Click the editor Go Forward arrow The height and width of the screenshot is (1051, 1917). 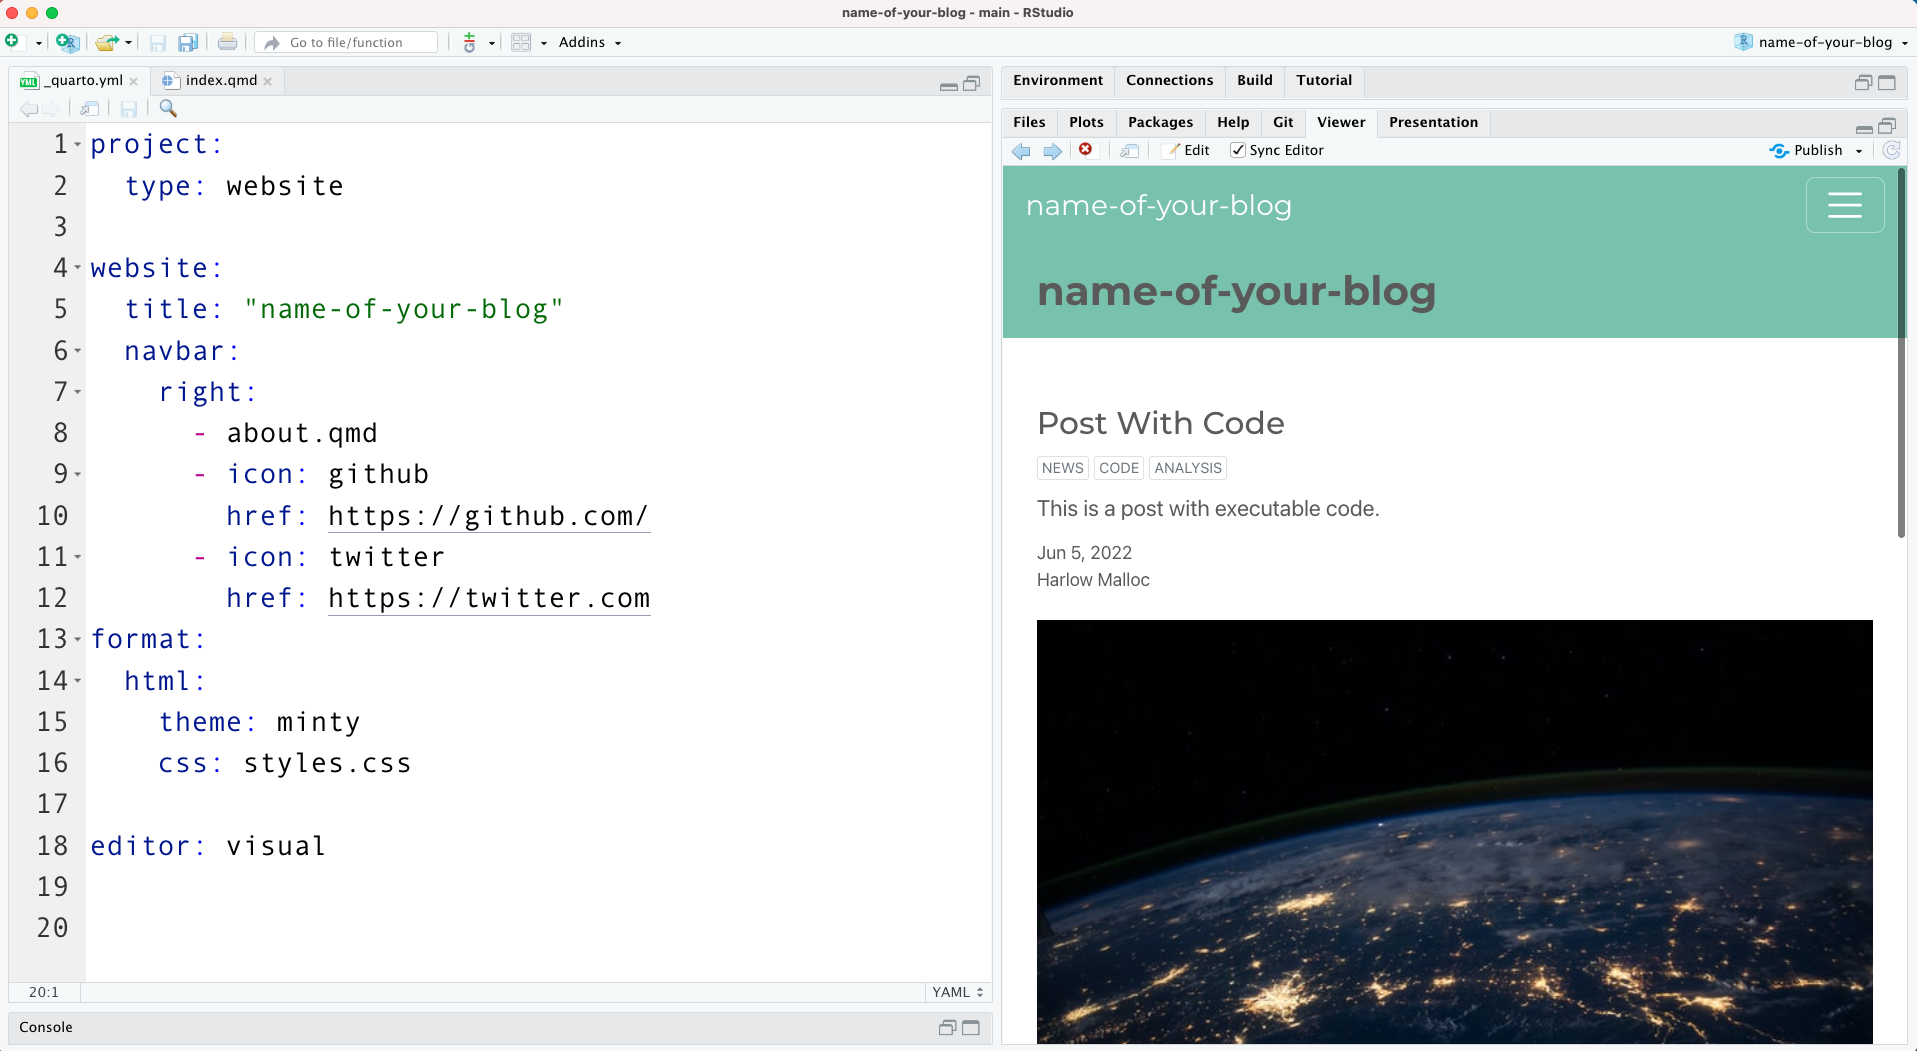click(51, 108)
